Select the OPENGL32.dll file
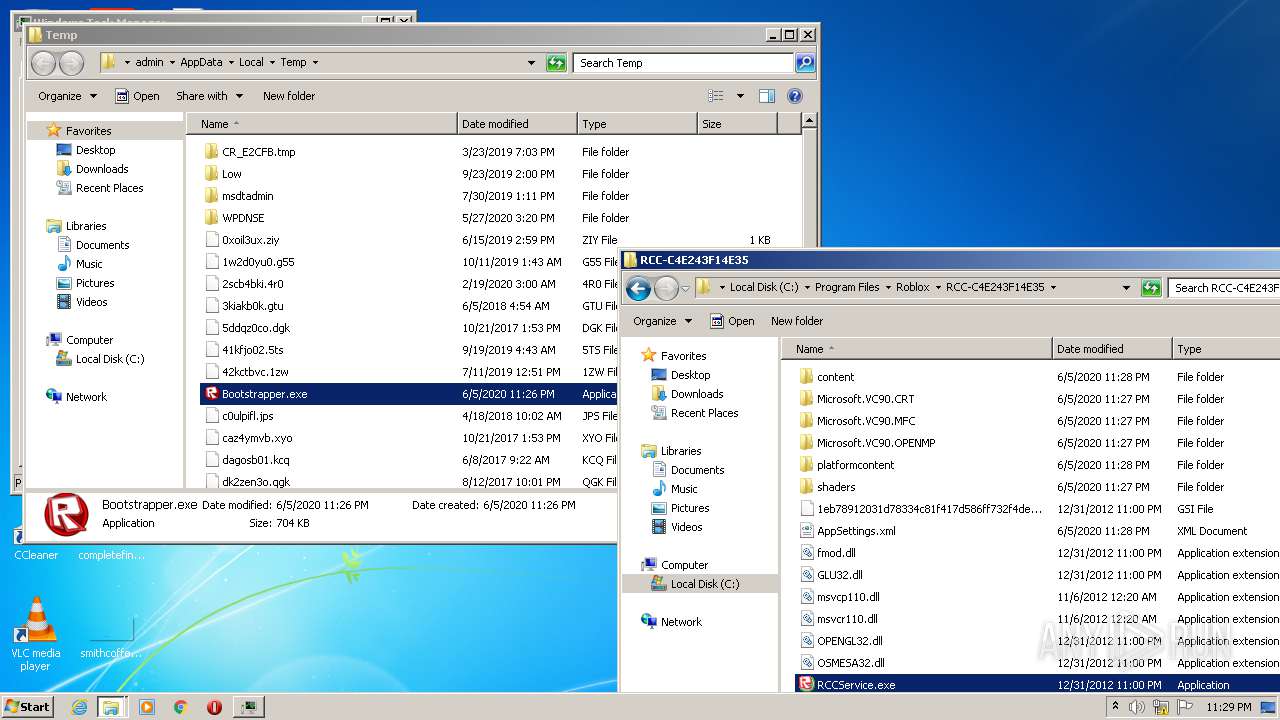The width and height of the screenshot is (1280, 720). pyautogui.click(x=849, y=641)
